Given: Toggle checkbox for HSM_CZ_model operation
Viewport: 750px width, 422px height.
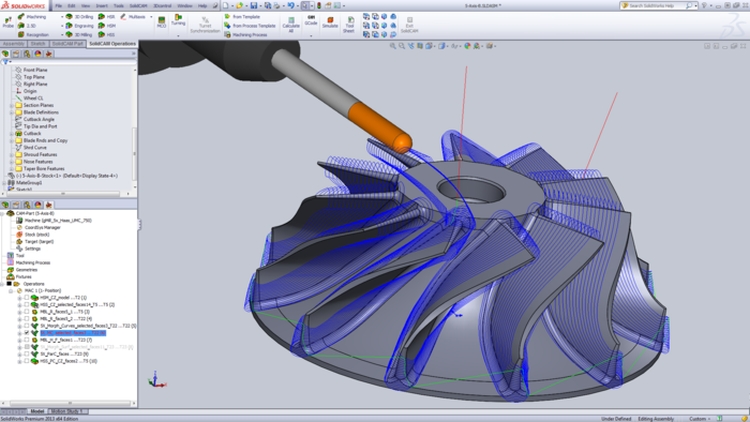Looking at the screenshot, I should tap(27, 298).
